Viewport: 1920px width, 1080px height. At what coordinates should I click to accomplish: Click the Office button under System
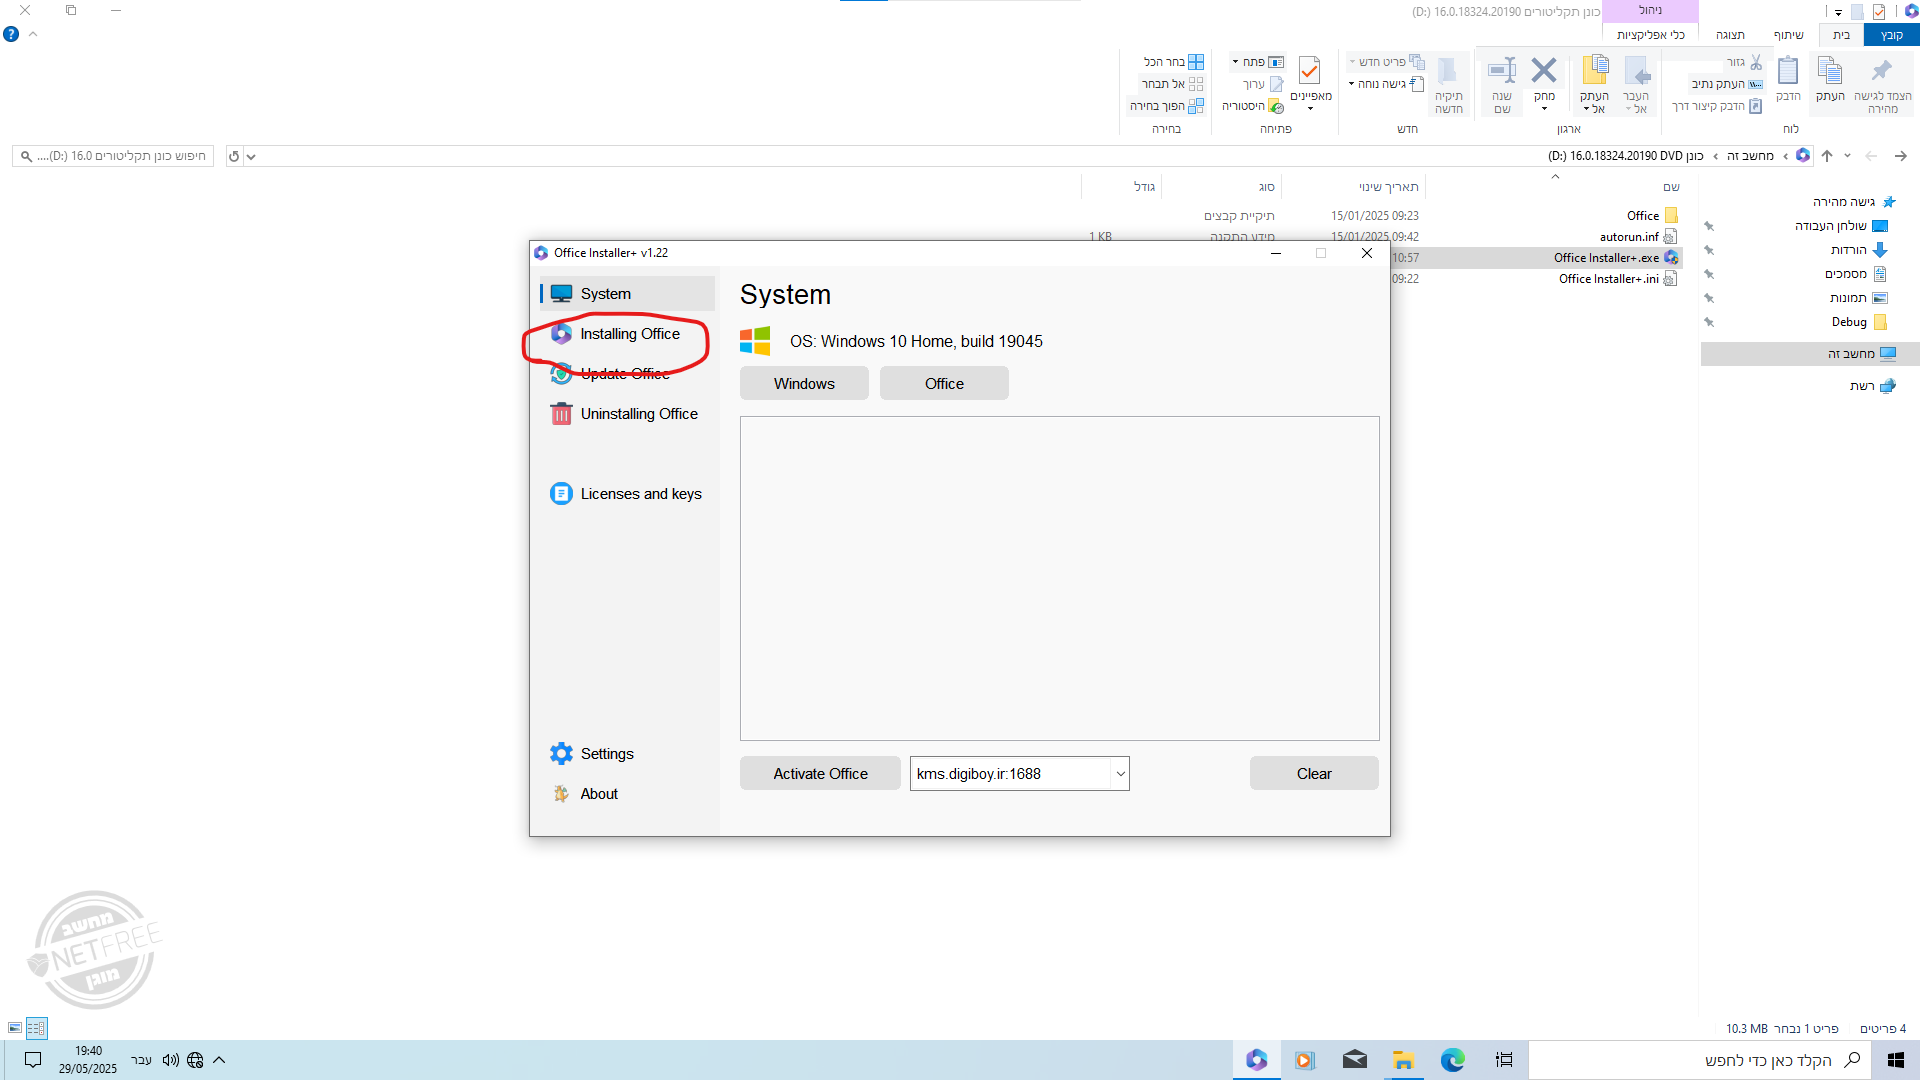click(x=944, y=384)
